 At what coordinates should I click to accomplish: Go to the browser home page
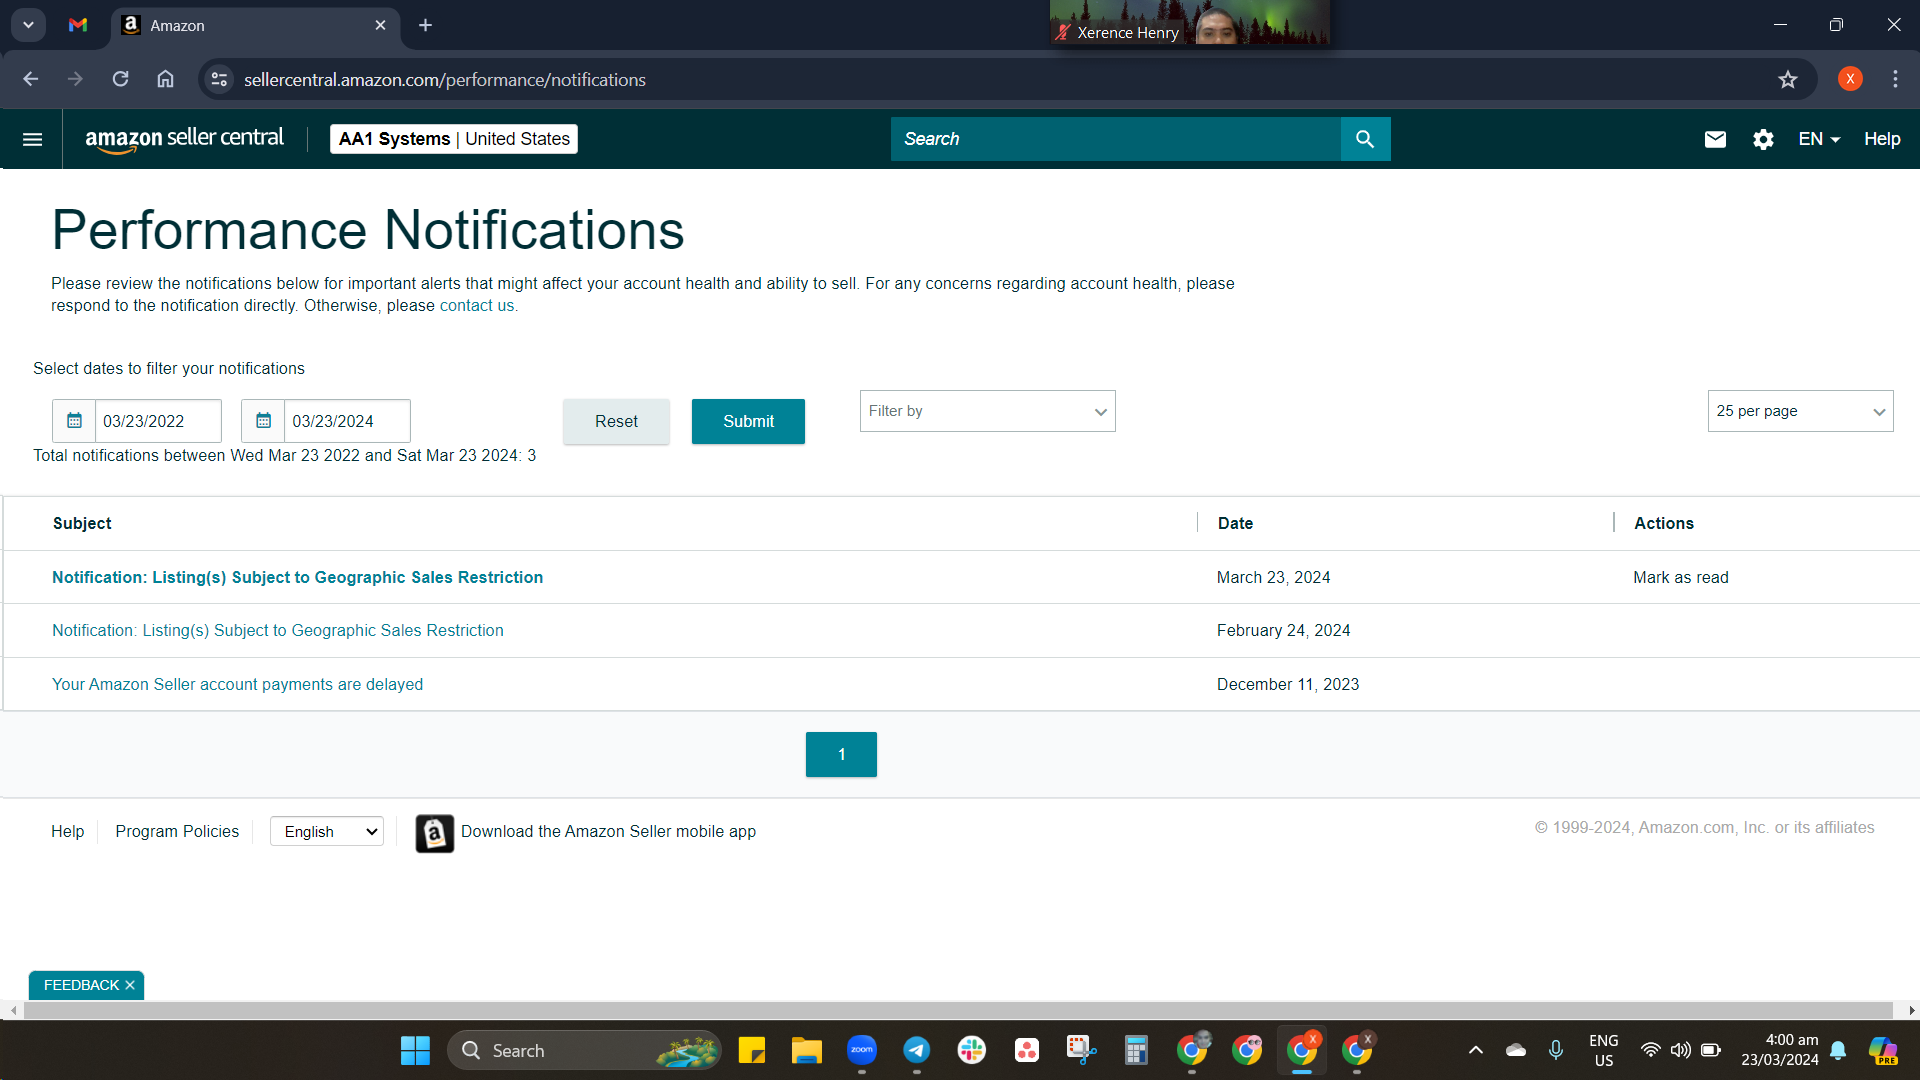click(x=165, y=79)
